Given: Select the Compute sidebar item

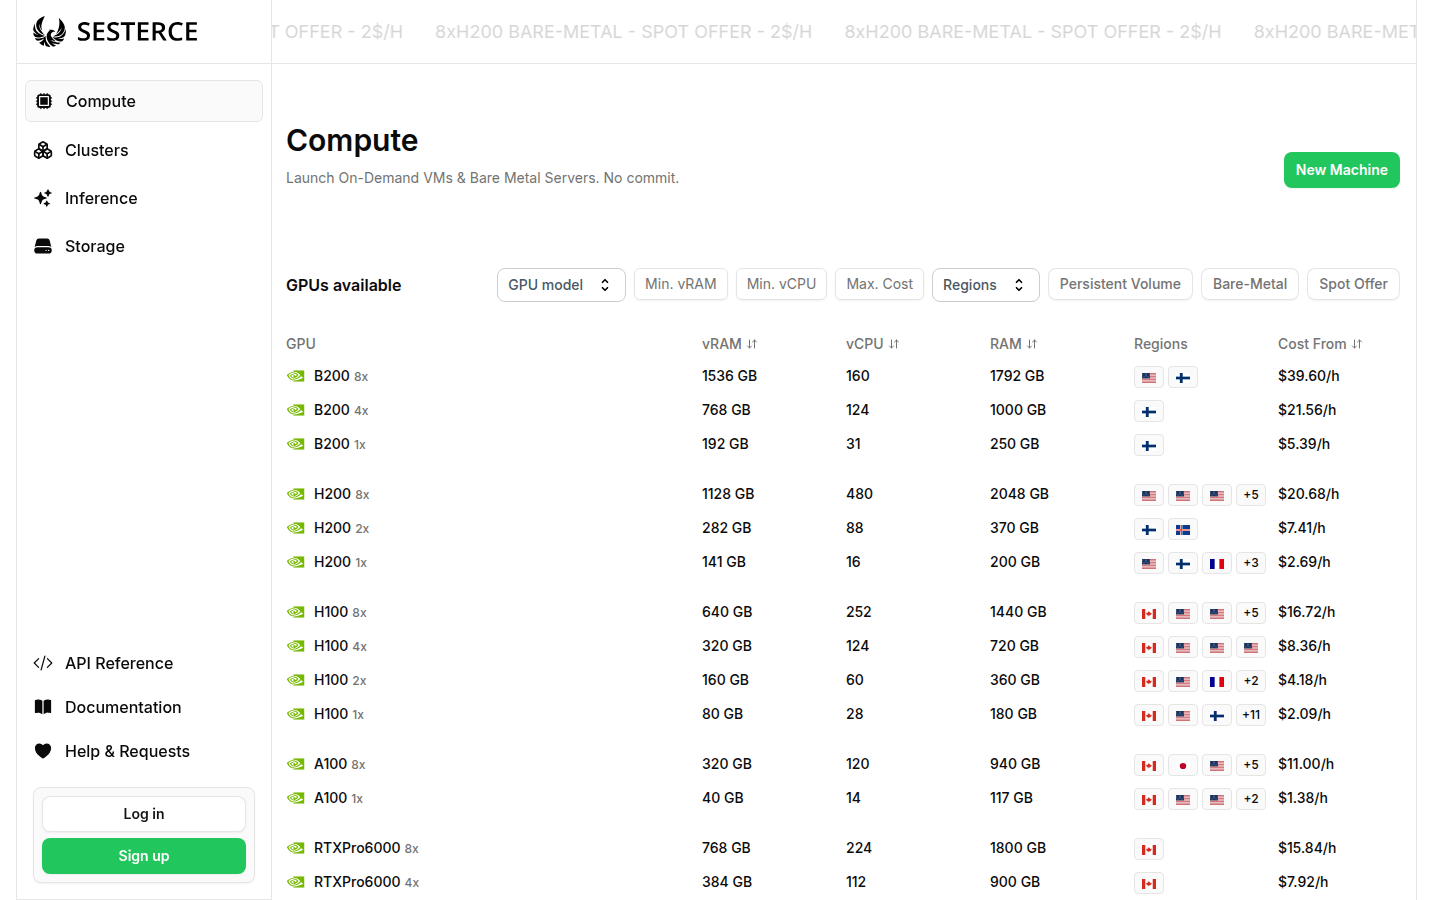Looking at the screenshot, I should tap(143, 101).
